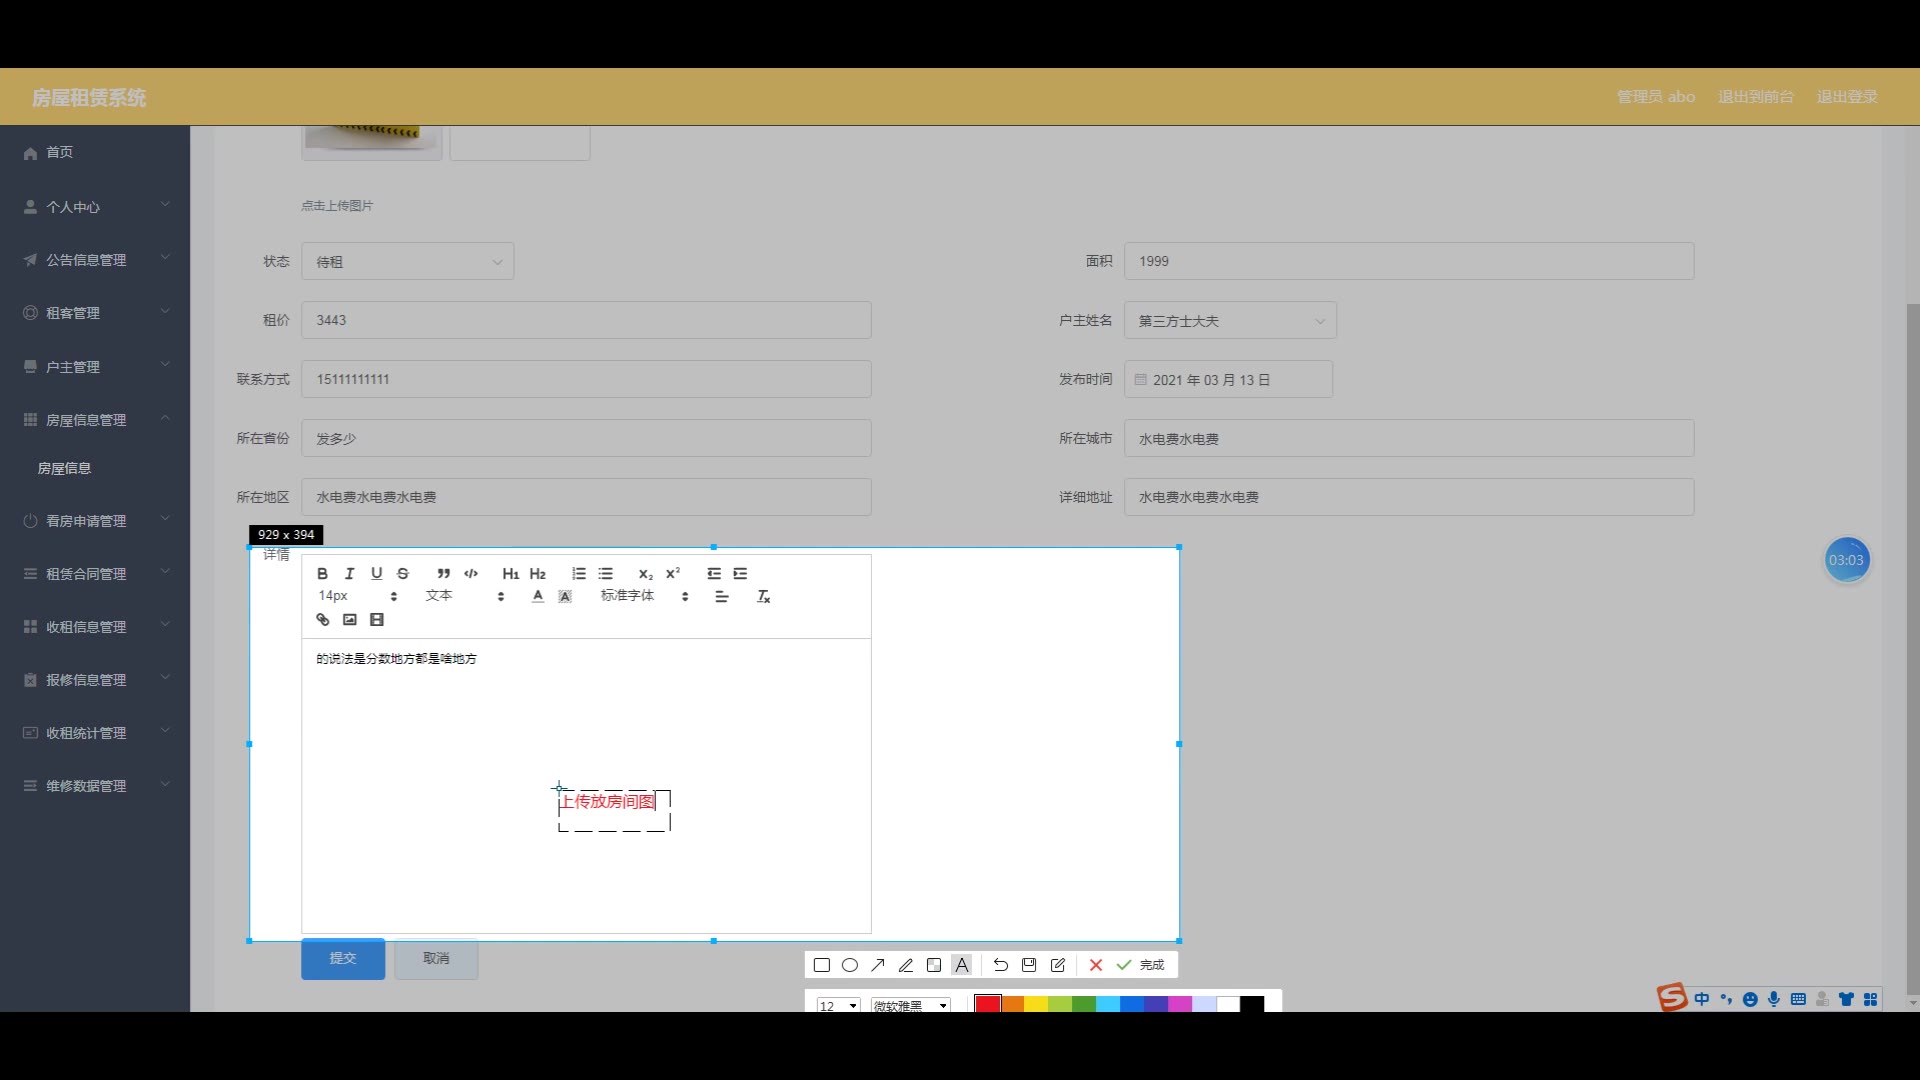Click the 租价 input field
The image size is (1920, 1080).
(586, 320)
